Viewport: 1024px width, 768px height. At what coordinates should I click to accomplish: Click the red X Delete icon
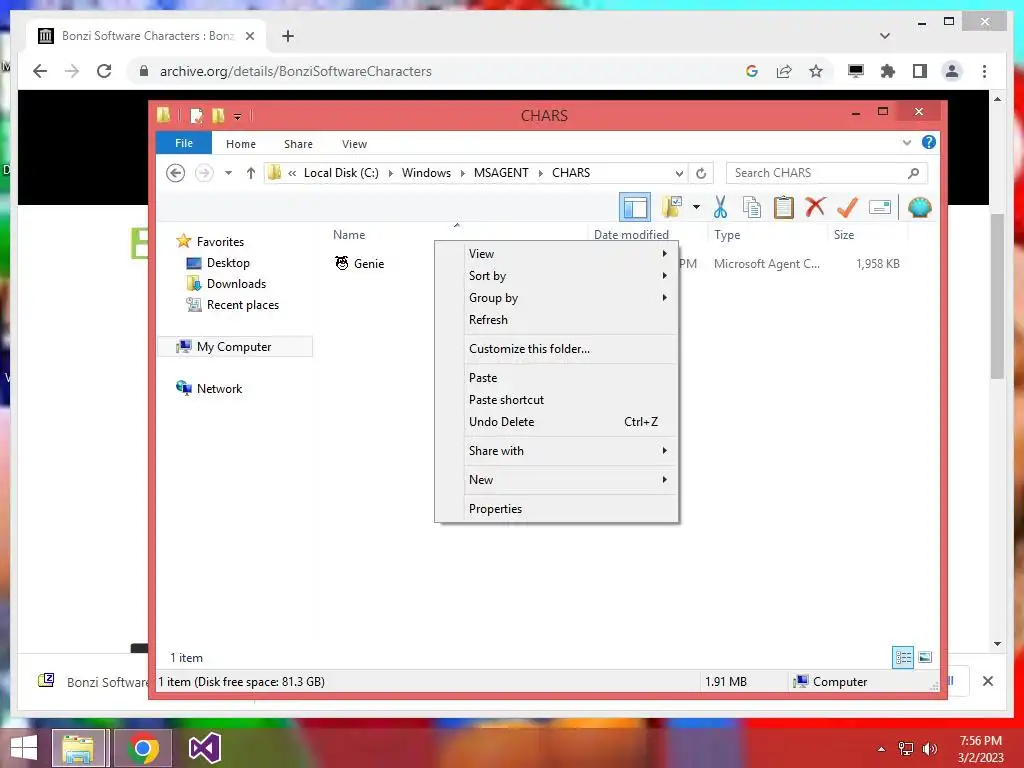[x=814, y=207]
